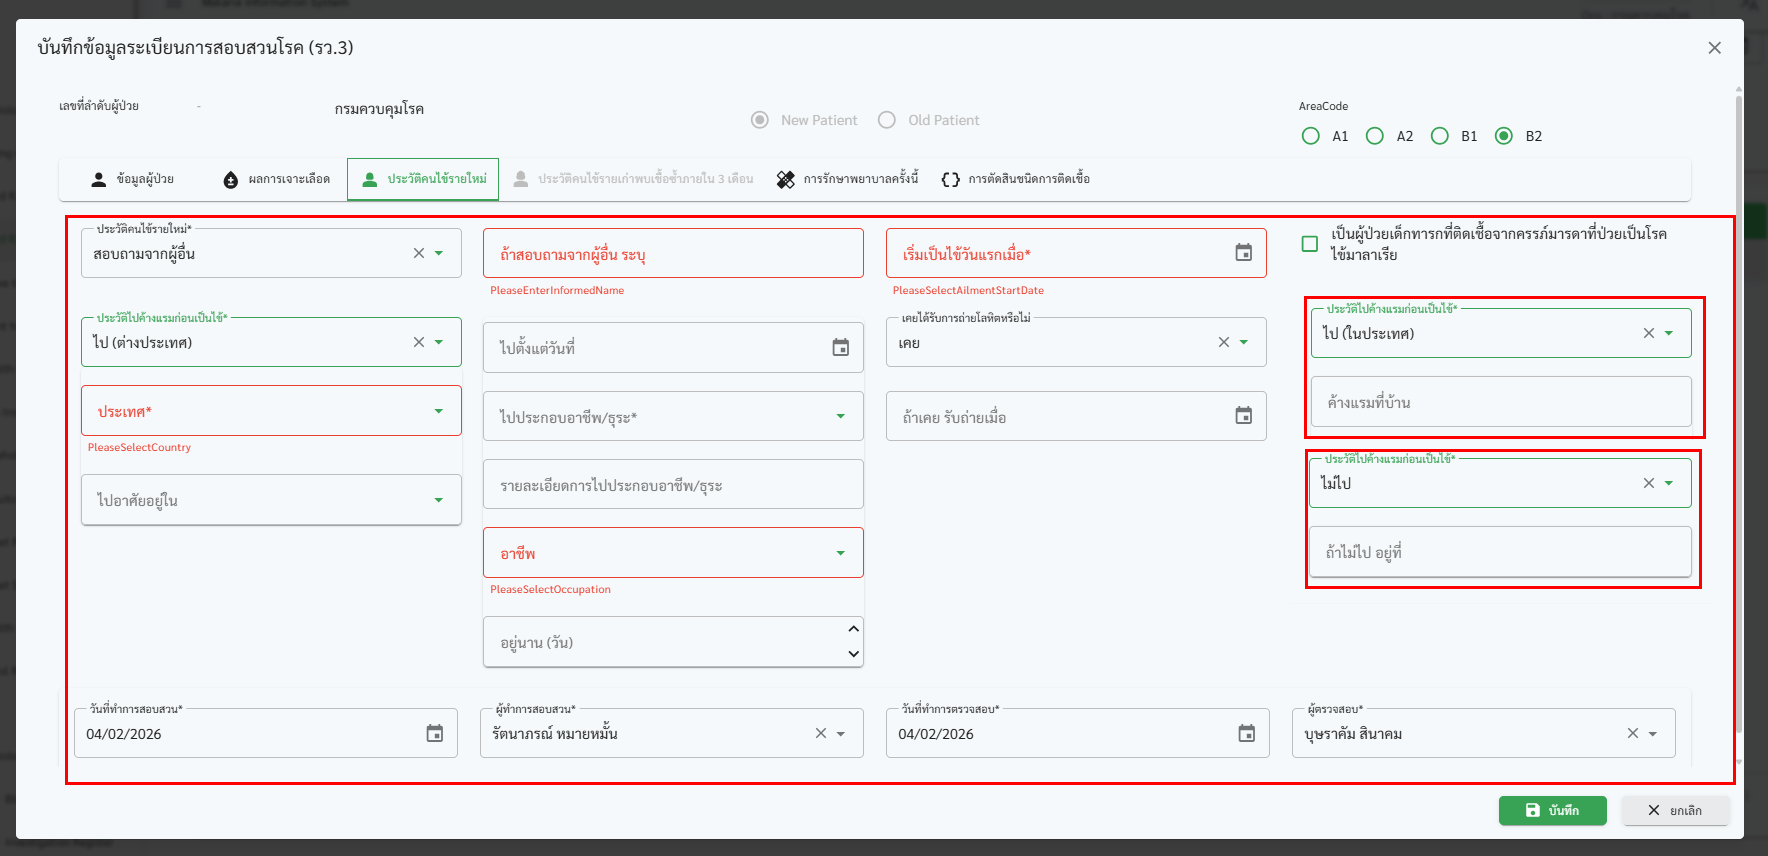Open calendar for first fever date field

pyautogui.click(x=1243, y=253)
